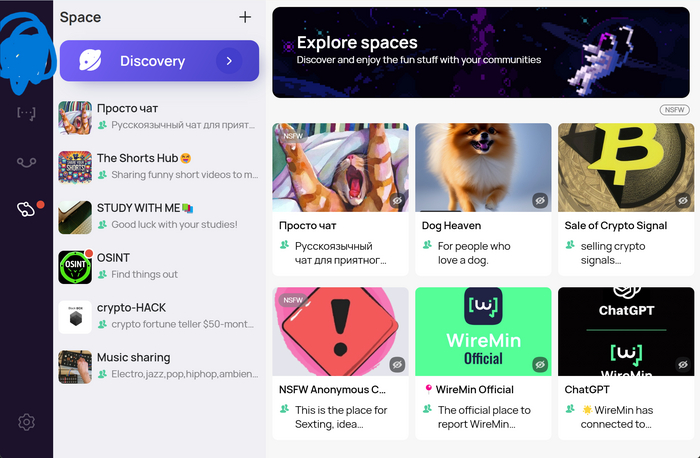Click pink pin icon on WireMin Official
The width and height of the screenshot is (700, 458).
pos(428,389)
